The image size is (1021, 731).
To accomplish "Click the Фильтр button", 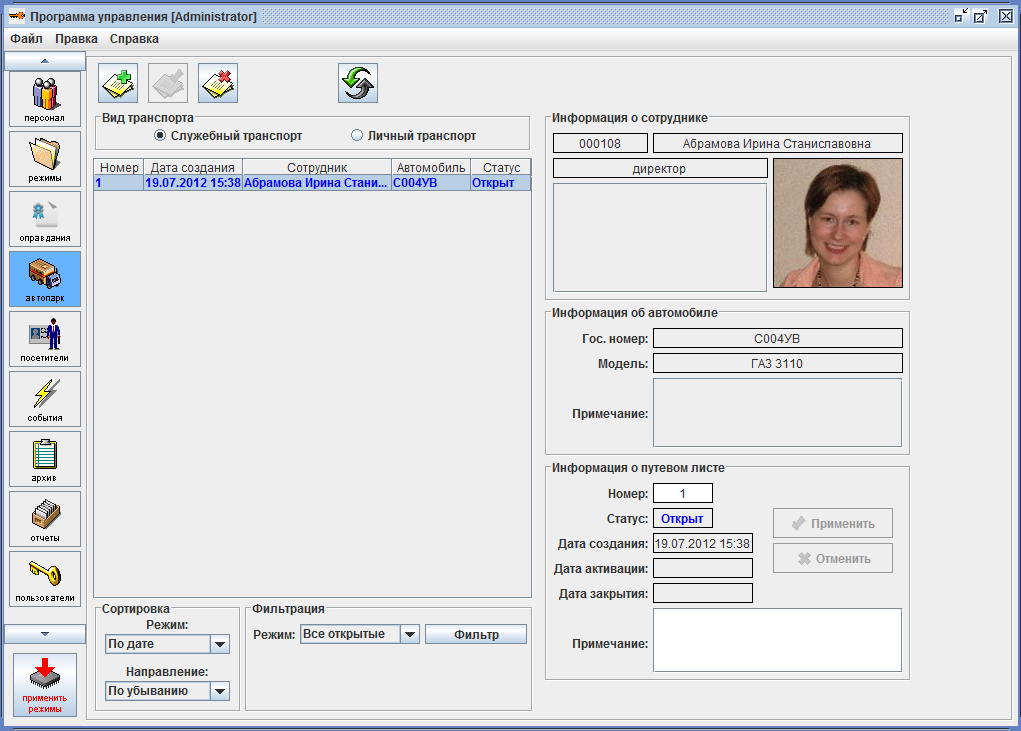I will point(476,634).
